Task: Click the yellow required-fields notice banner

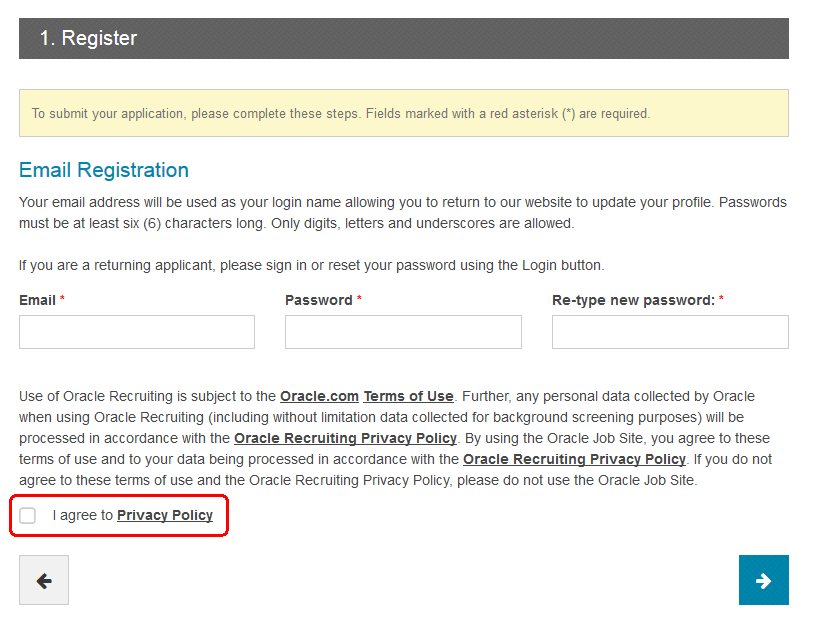Action: tap(404, 113)
